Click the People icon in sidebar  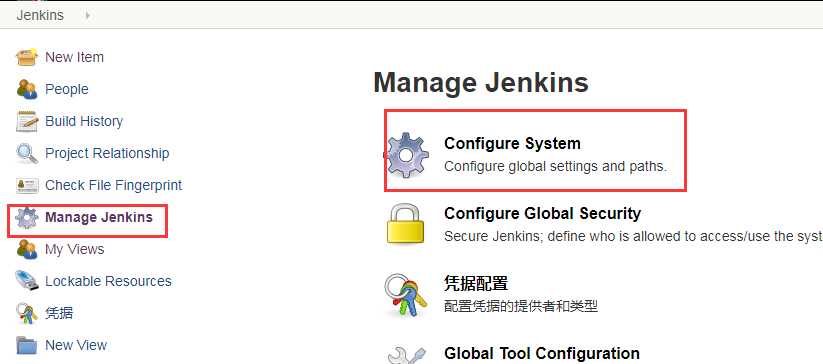pyautogui.click(x=27, y=89)
